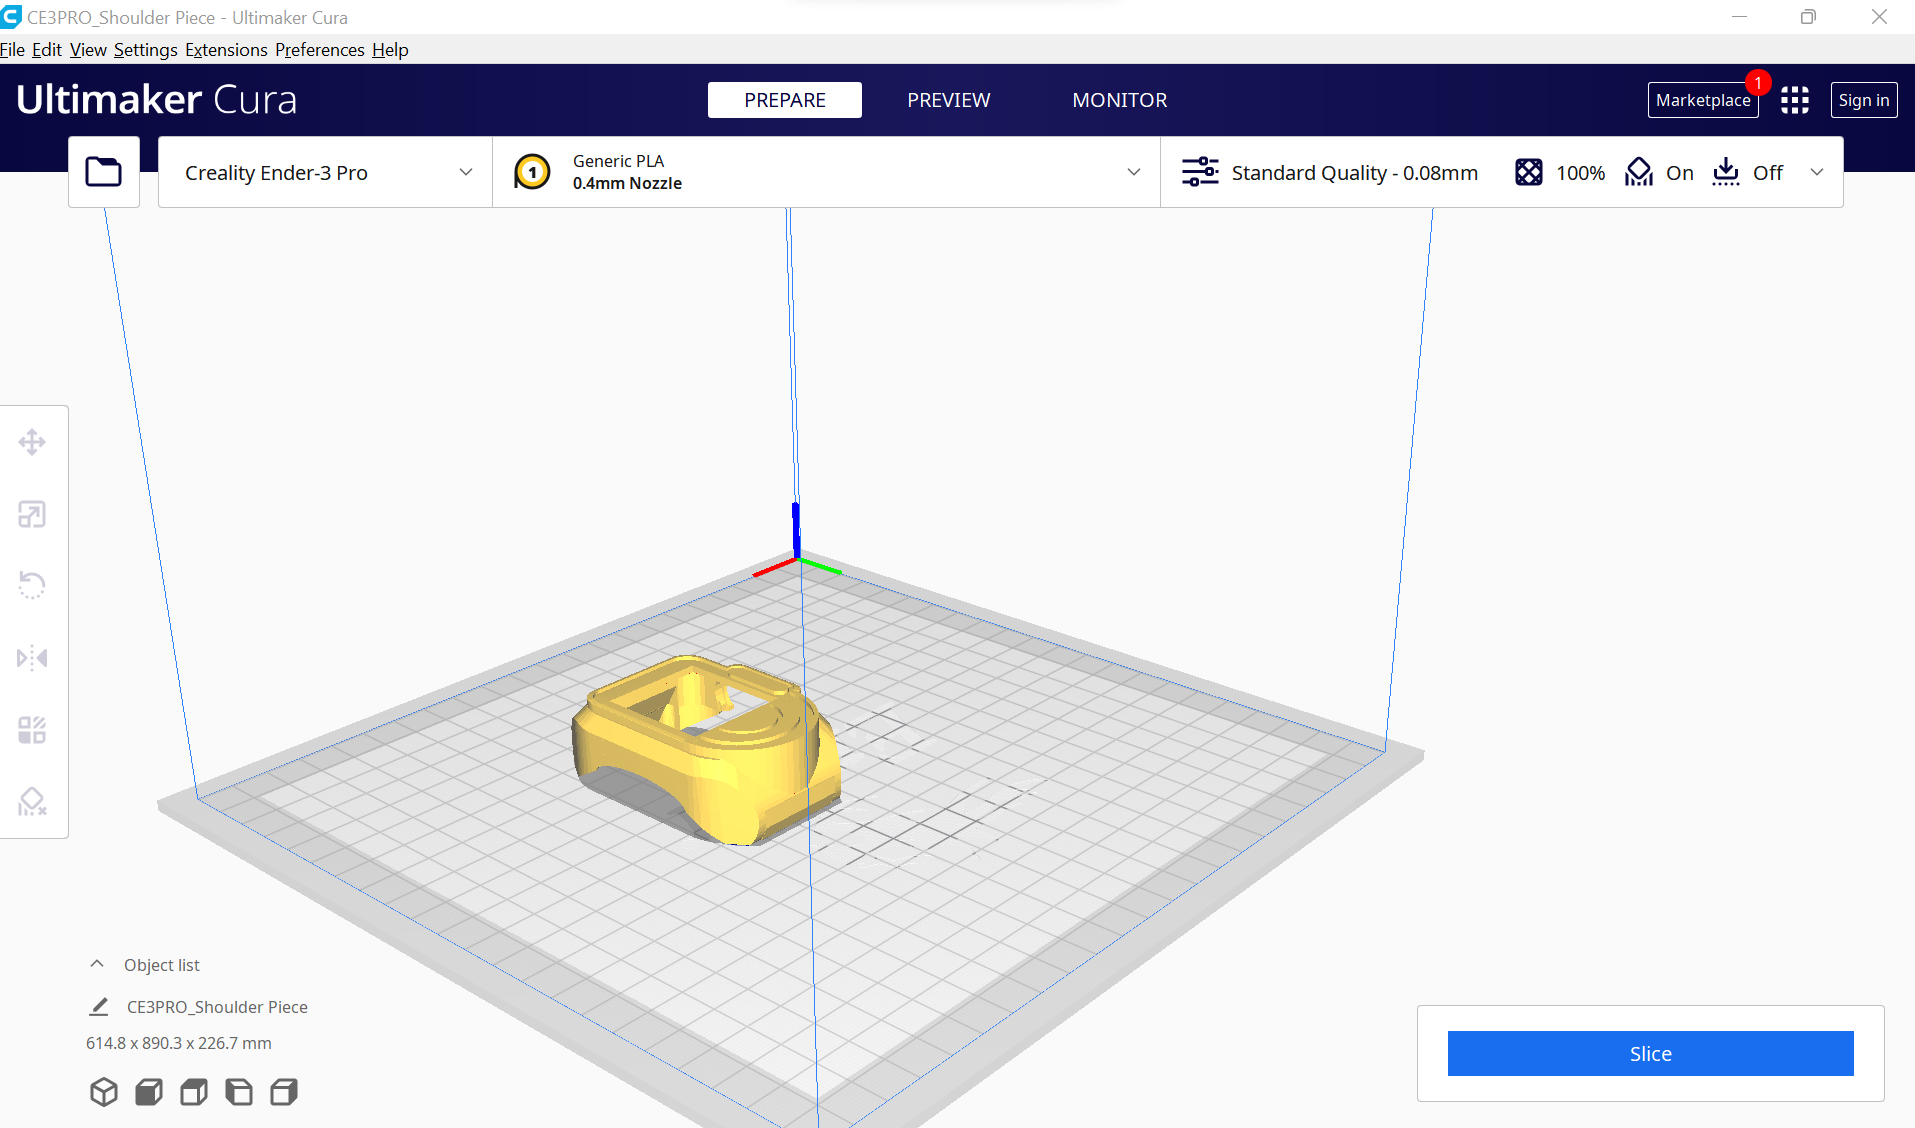Click the infill density icon
Viewport: 1915px width, 1128px height.
(x=1529, y=172)
